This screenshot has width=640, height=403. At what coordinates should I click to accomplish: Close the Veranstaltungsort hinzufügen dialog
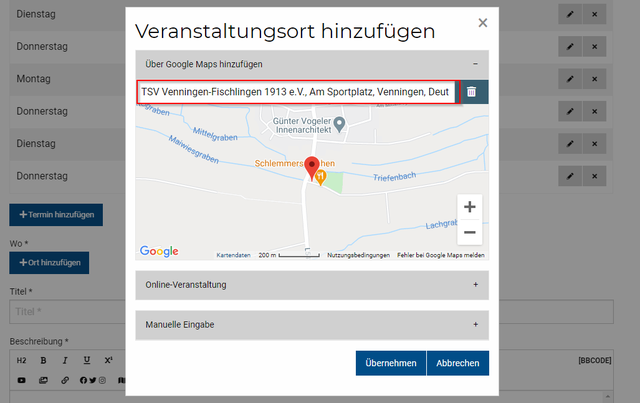click(483, 23)
